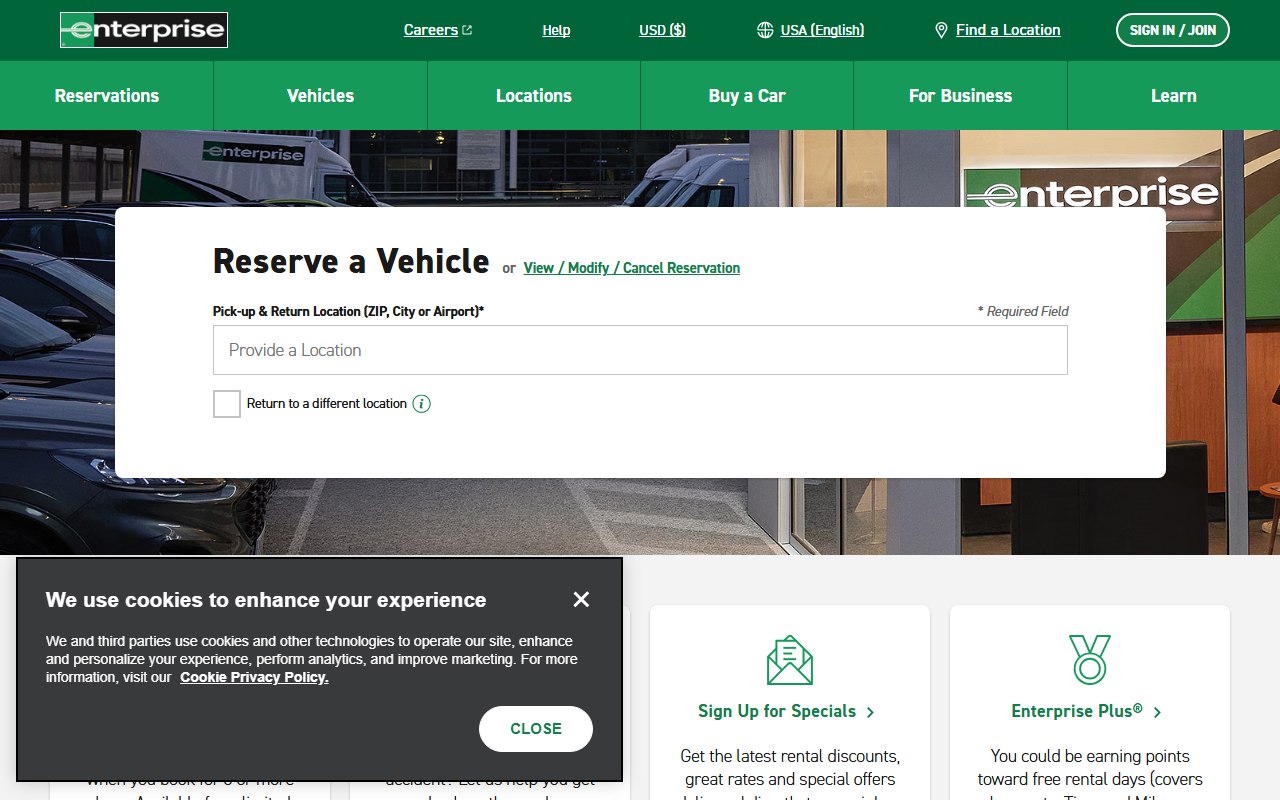Open the Vehicles menu
Image resolution: width=1280 pixels, height=800 pixels.
(x=320, y=96)
